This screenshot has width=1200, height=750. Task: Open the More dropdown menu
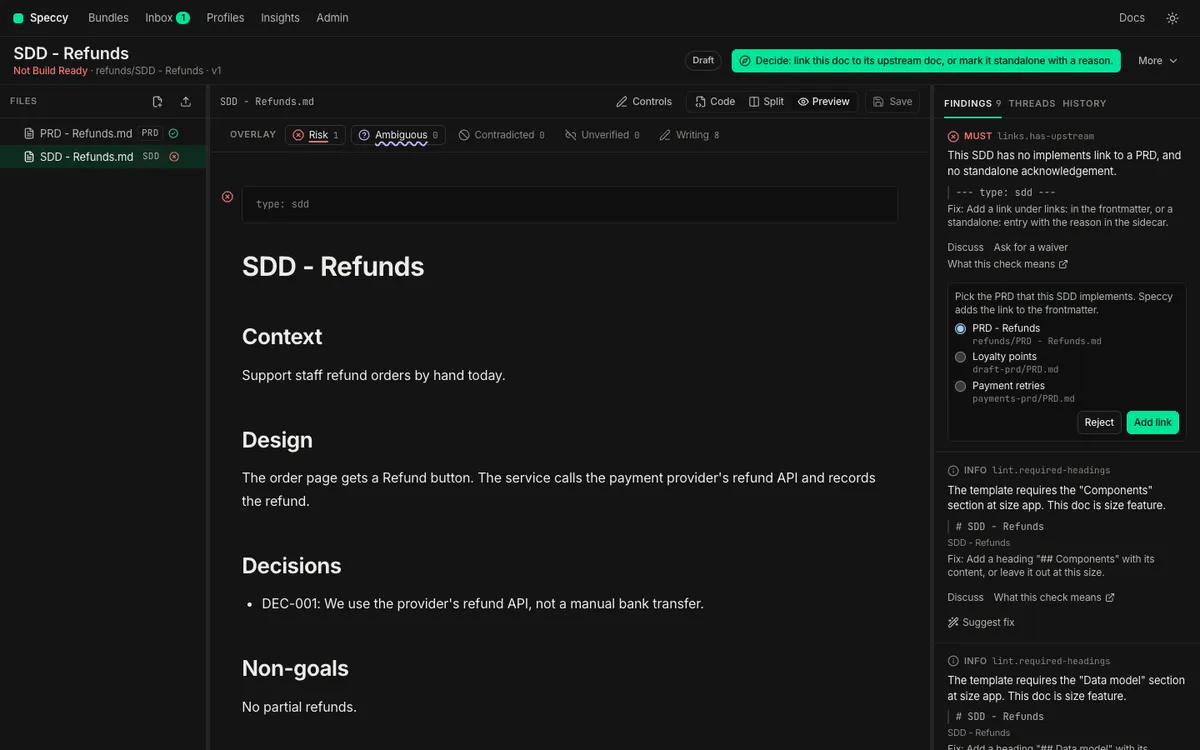click(x=1158, y=61)
